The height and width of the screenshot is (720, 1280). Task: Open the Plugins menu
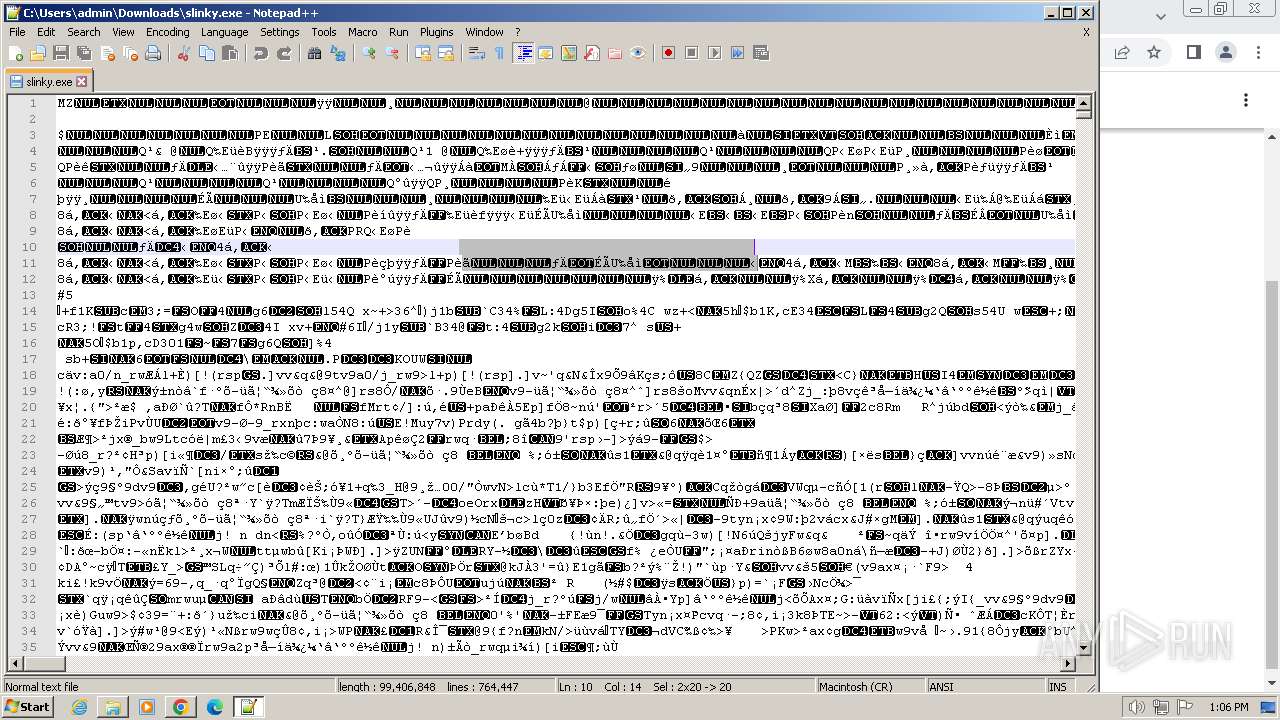(436, 32)
